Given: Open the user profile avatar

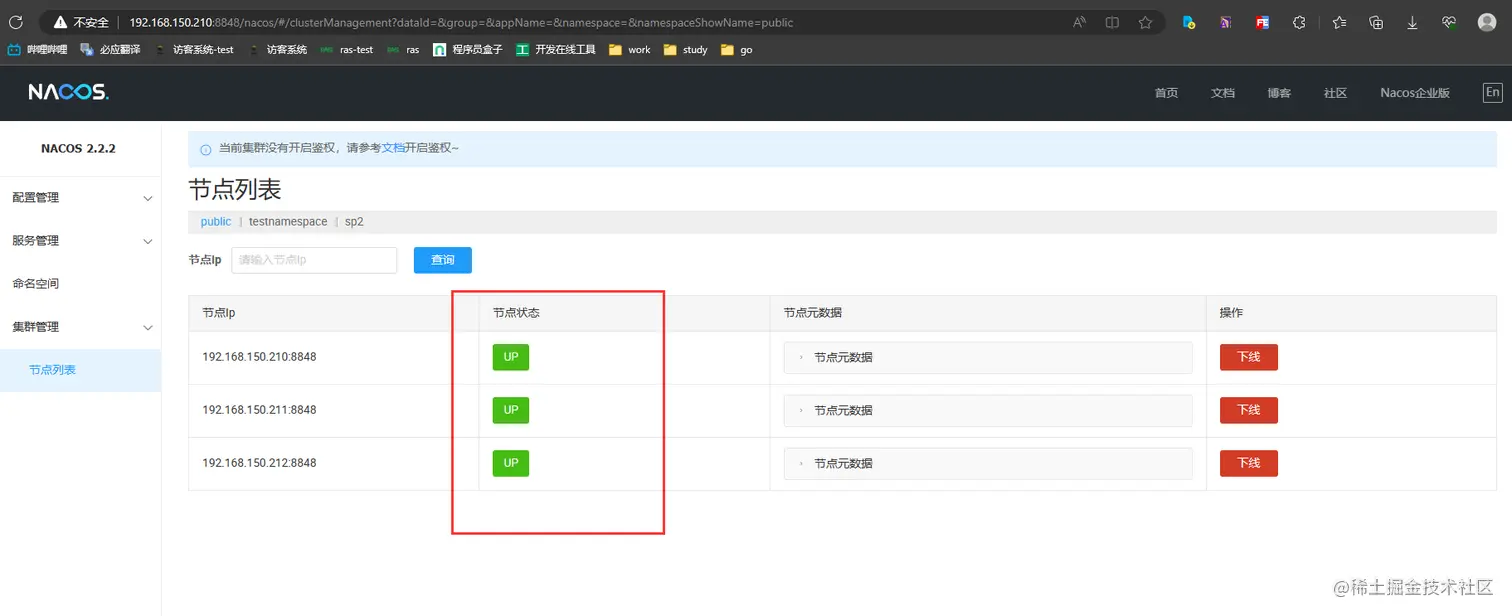Looking at the screenshot, I should tap(1486, 22).
